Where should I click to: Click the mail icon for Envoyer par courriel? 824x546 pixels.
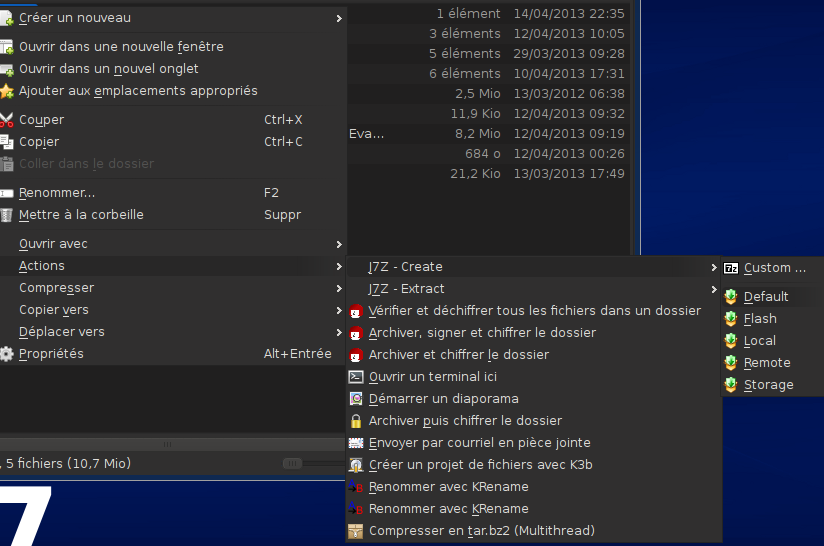(356, 443)
